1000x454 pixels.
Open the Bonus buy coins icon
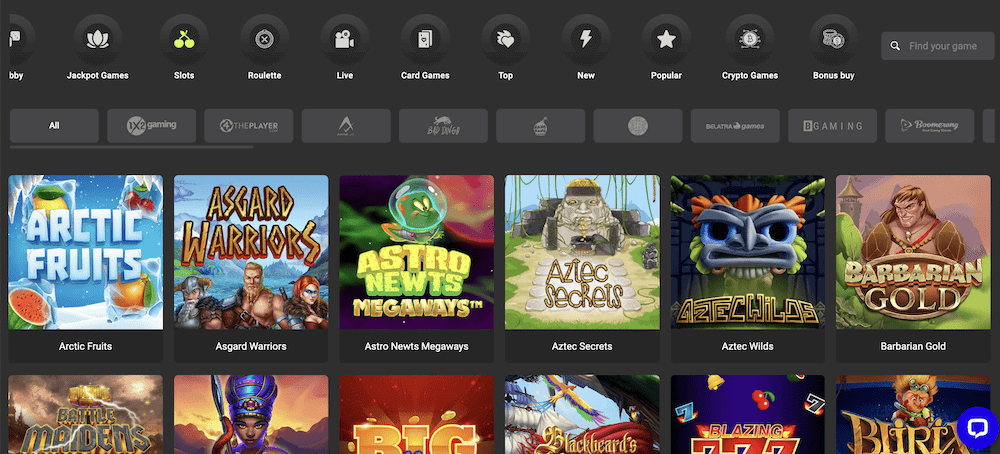834,39
